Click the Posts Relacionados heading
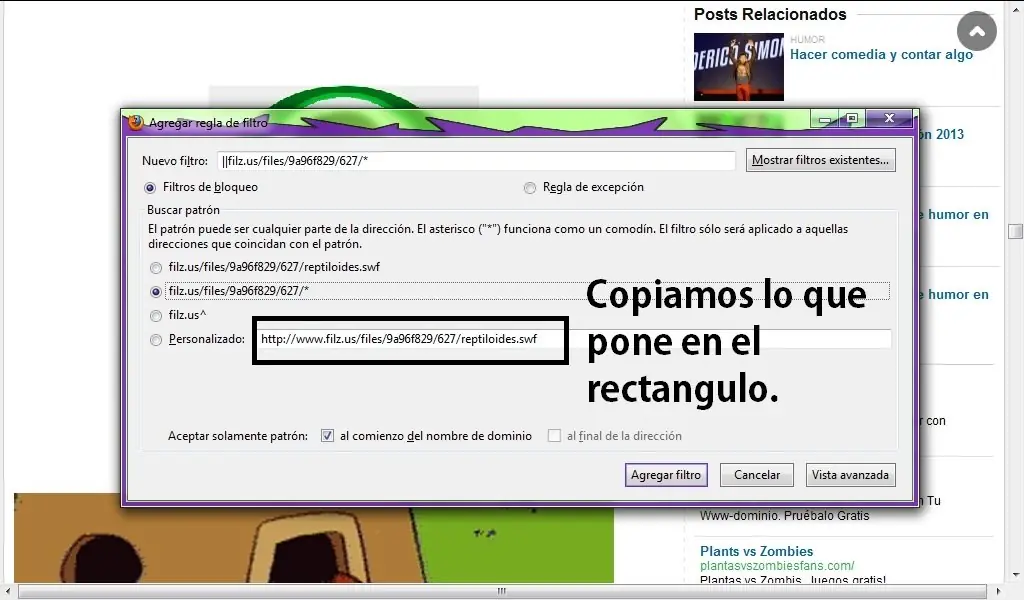The width and height of the screenshot is (1024, 600). (x=770, y=14)
